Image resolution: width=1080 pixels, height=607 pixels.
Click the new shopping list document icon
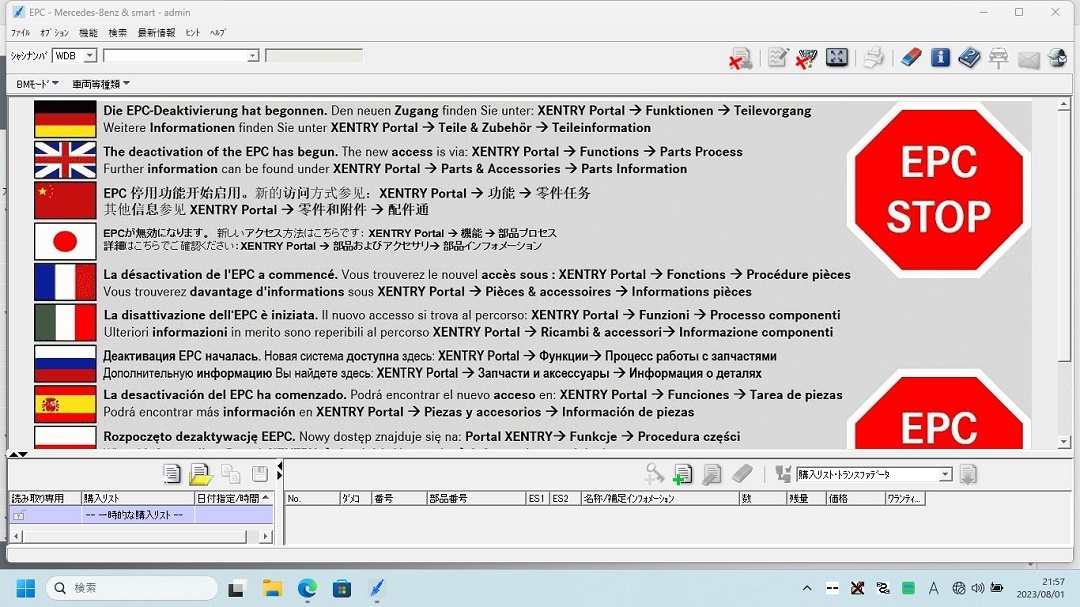click(172, 475)
